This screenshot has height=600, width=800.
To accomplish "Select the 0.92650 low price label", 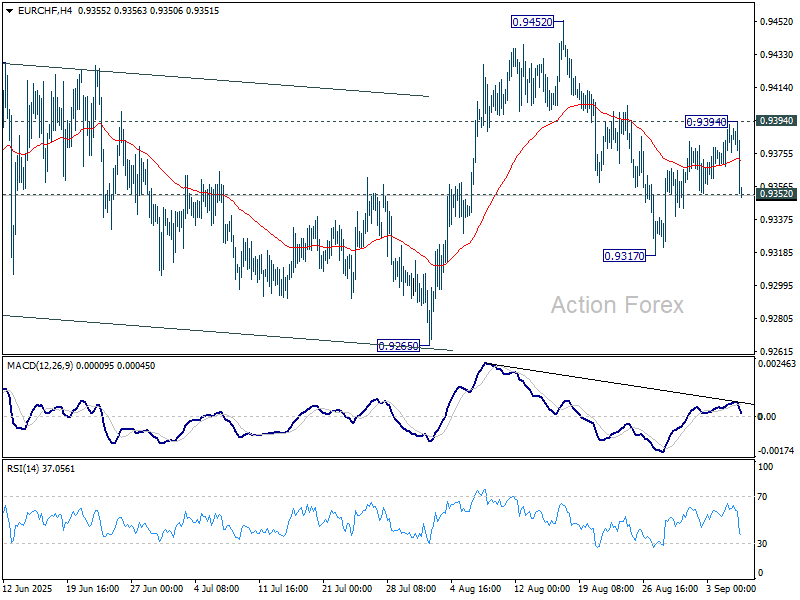I will pyautogui.click(x=396, y=346).
